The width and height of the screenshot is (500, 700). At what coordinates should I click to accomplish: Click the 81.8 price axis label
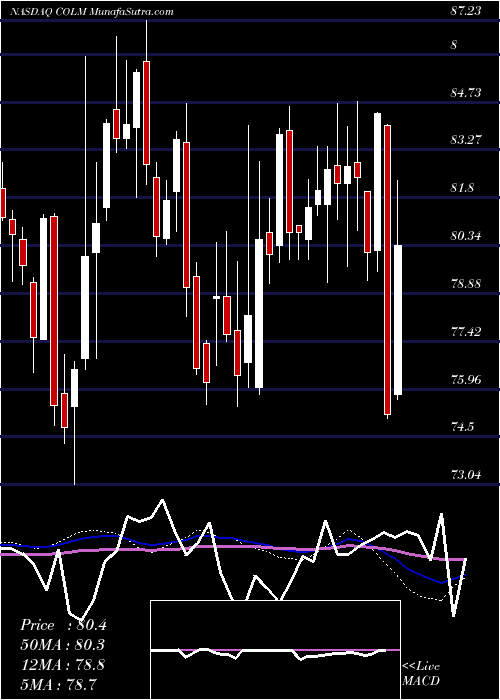462,188
